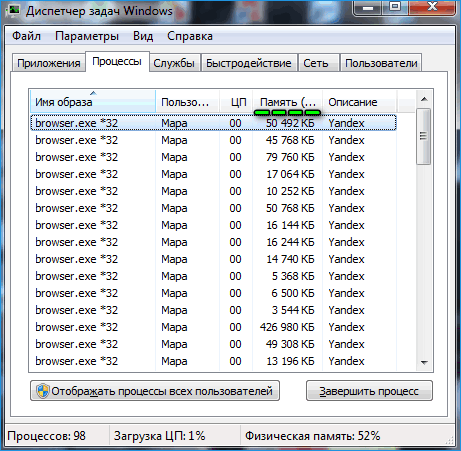This screenshot has height=451, width=461.
Task: Select browser.exe row using 14 740 КБ
Action: coord(213,259)
